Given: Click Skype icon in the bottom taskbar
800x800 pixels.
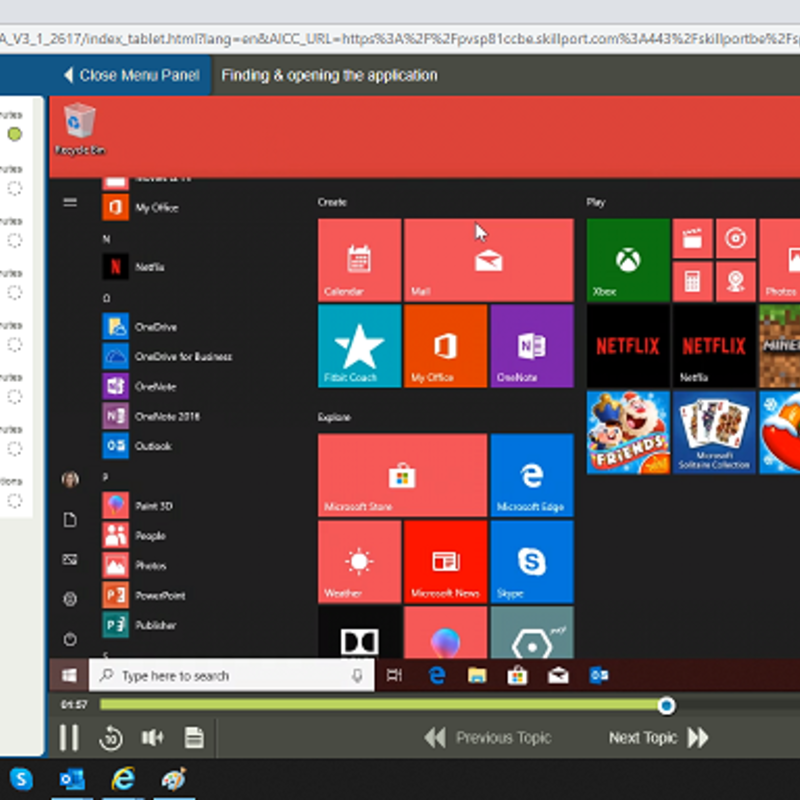Looking at the screenshot, I should pyautogui.click(x=21, y=779).
